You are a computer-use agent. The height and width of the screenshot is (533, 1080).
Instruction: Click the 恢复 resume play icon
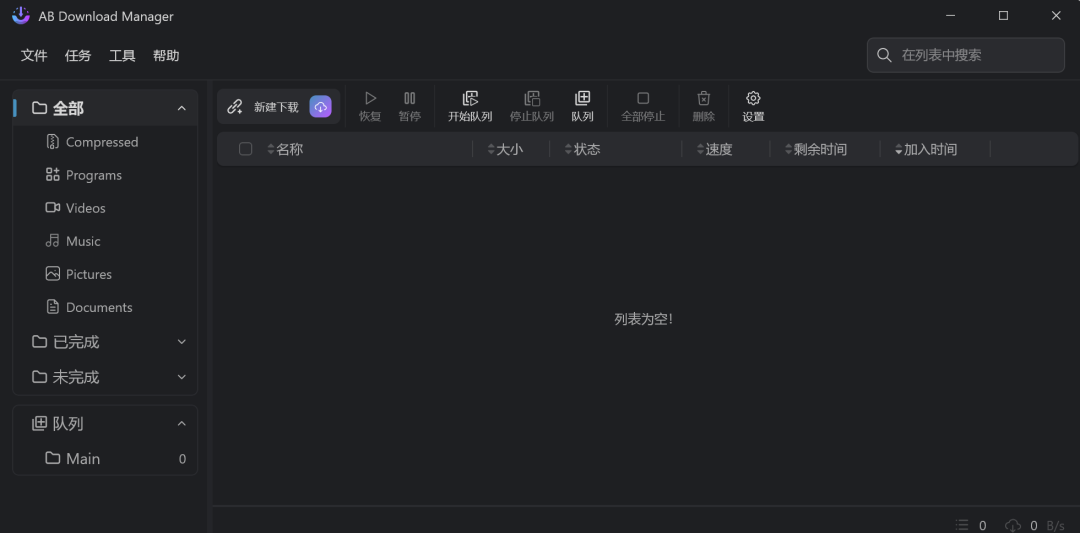[x=371, y=98]
